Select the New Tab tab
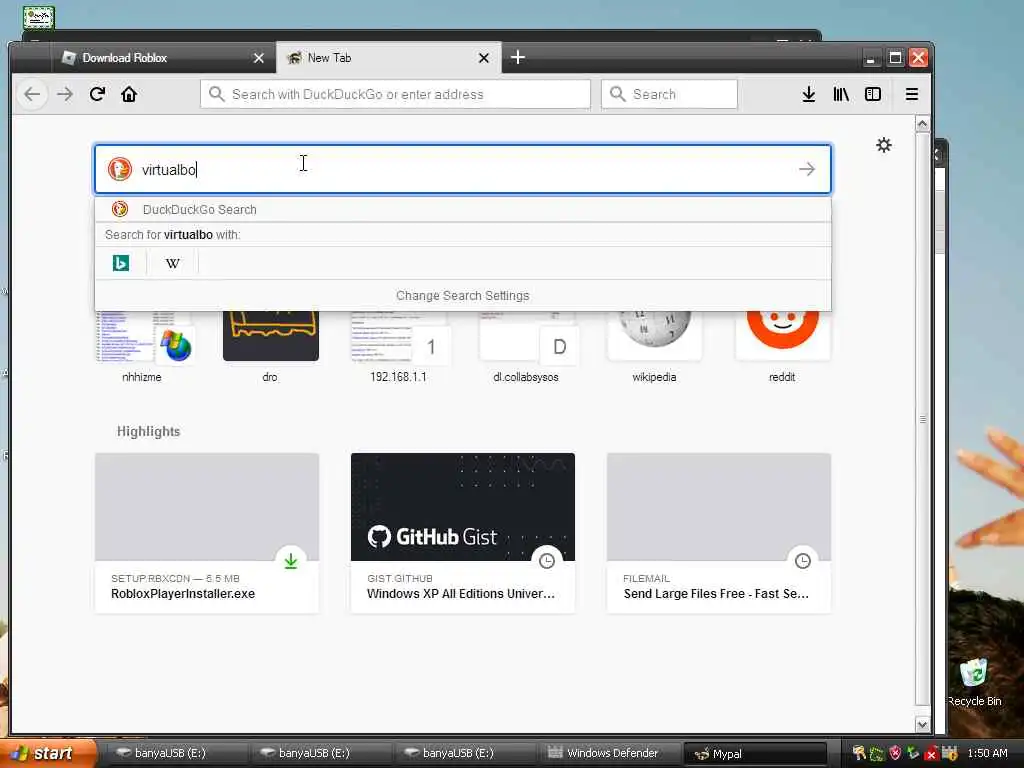1024x768 pixels. coord(389,58)
